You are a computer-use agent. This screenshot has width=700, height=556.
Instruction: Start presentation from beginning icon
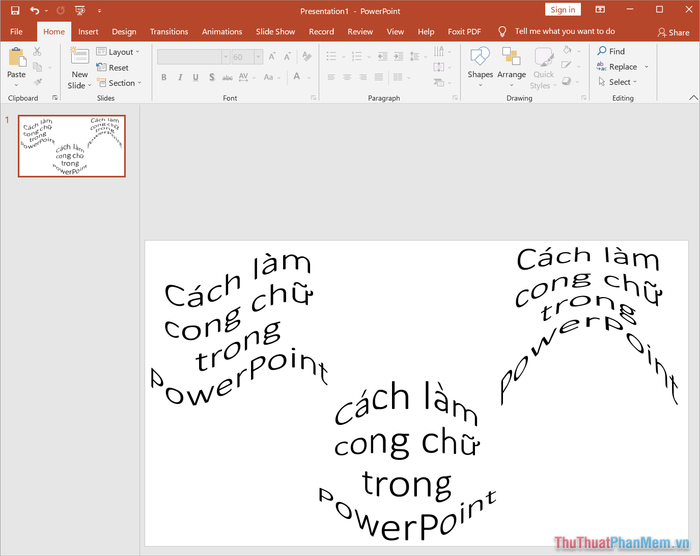coord(80,10)
